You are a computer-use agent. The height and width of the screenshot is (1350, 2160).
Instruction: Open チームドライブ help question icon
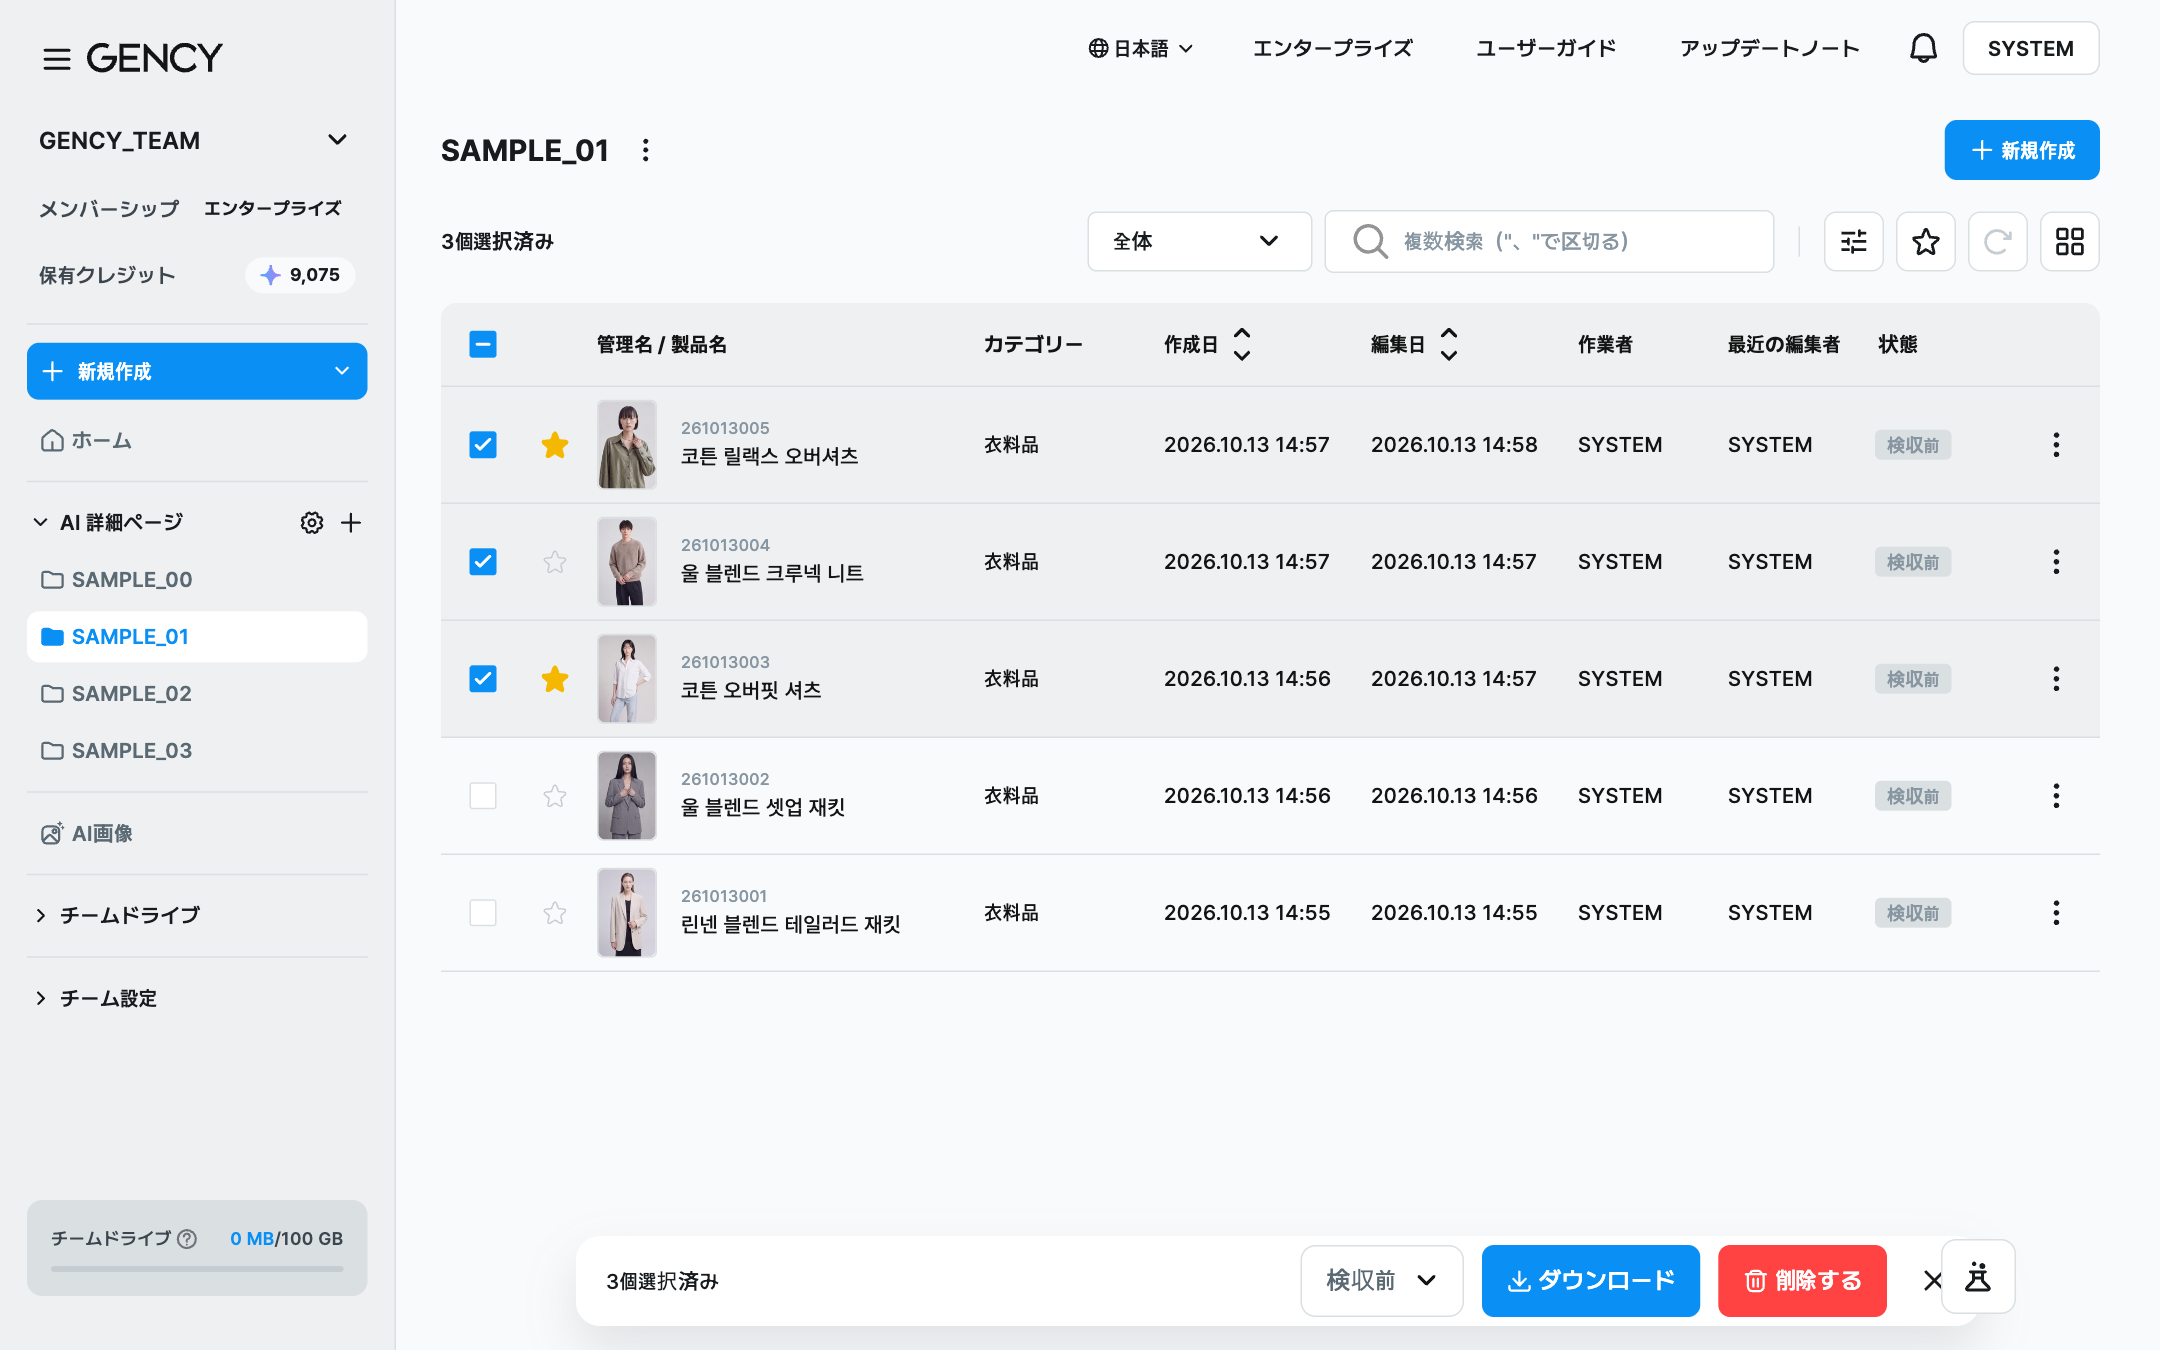(x=187, y=1239)
